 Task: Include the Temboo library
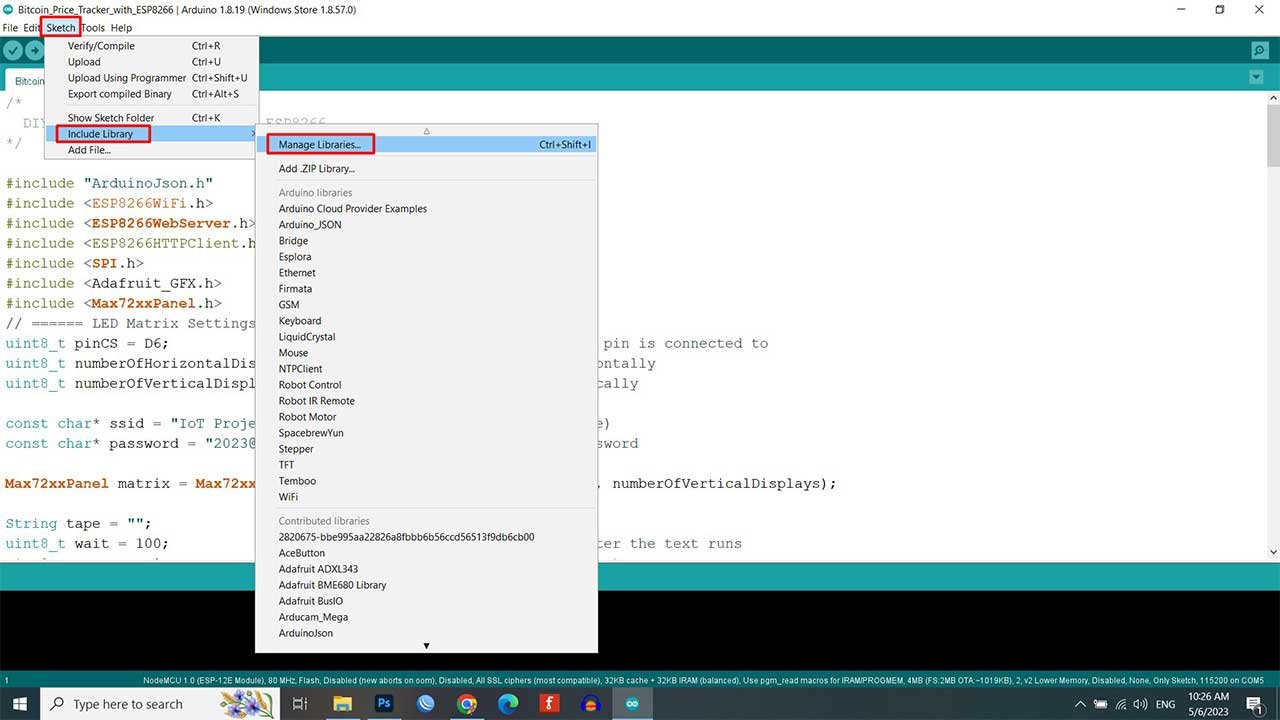[x=428, y=481]
